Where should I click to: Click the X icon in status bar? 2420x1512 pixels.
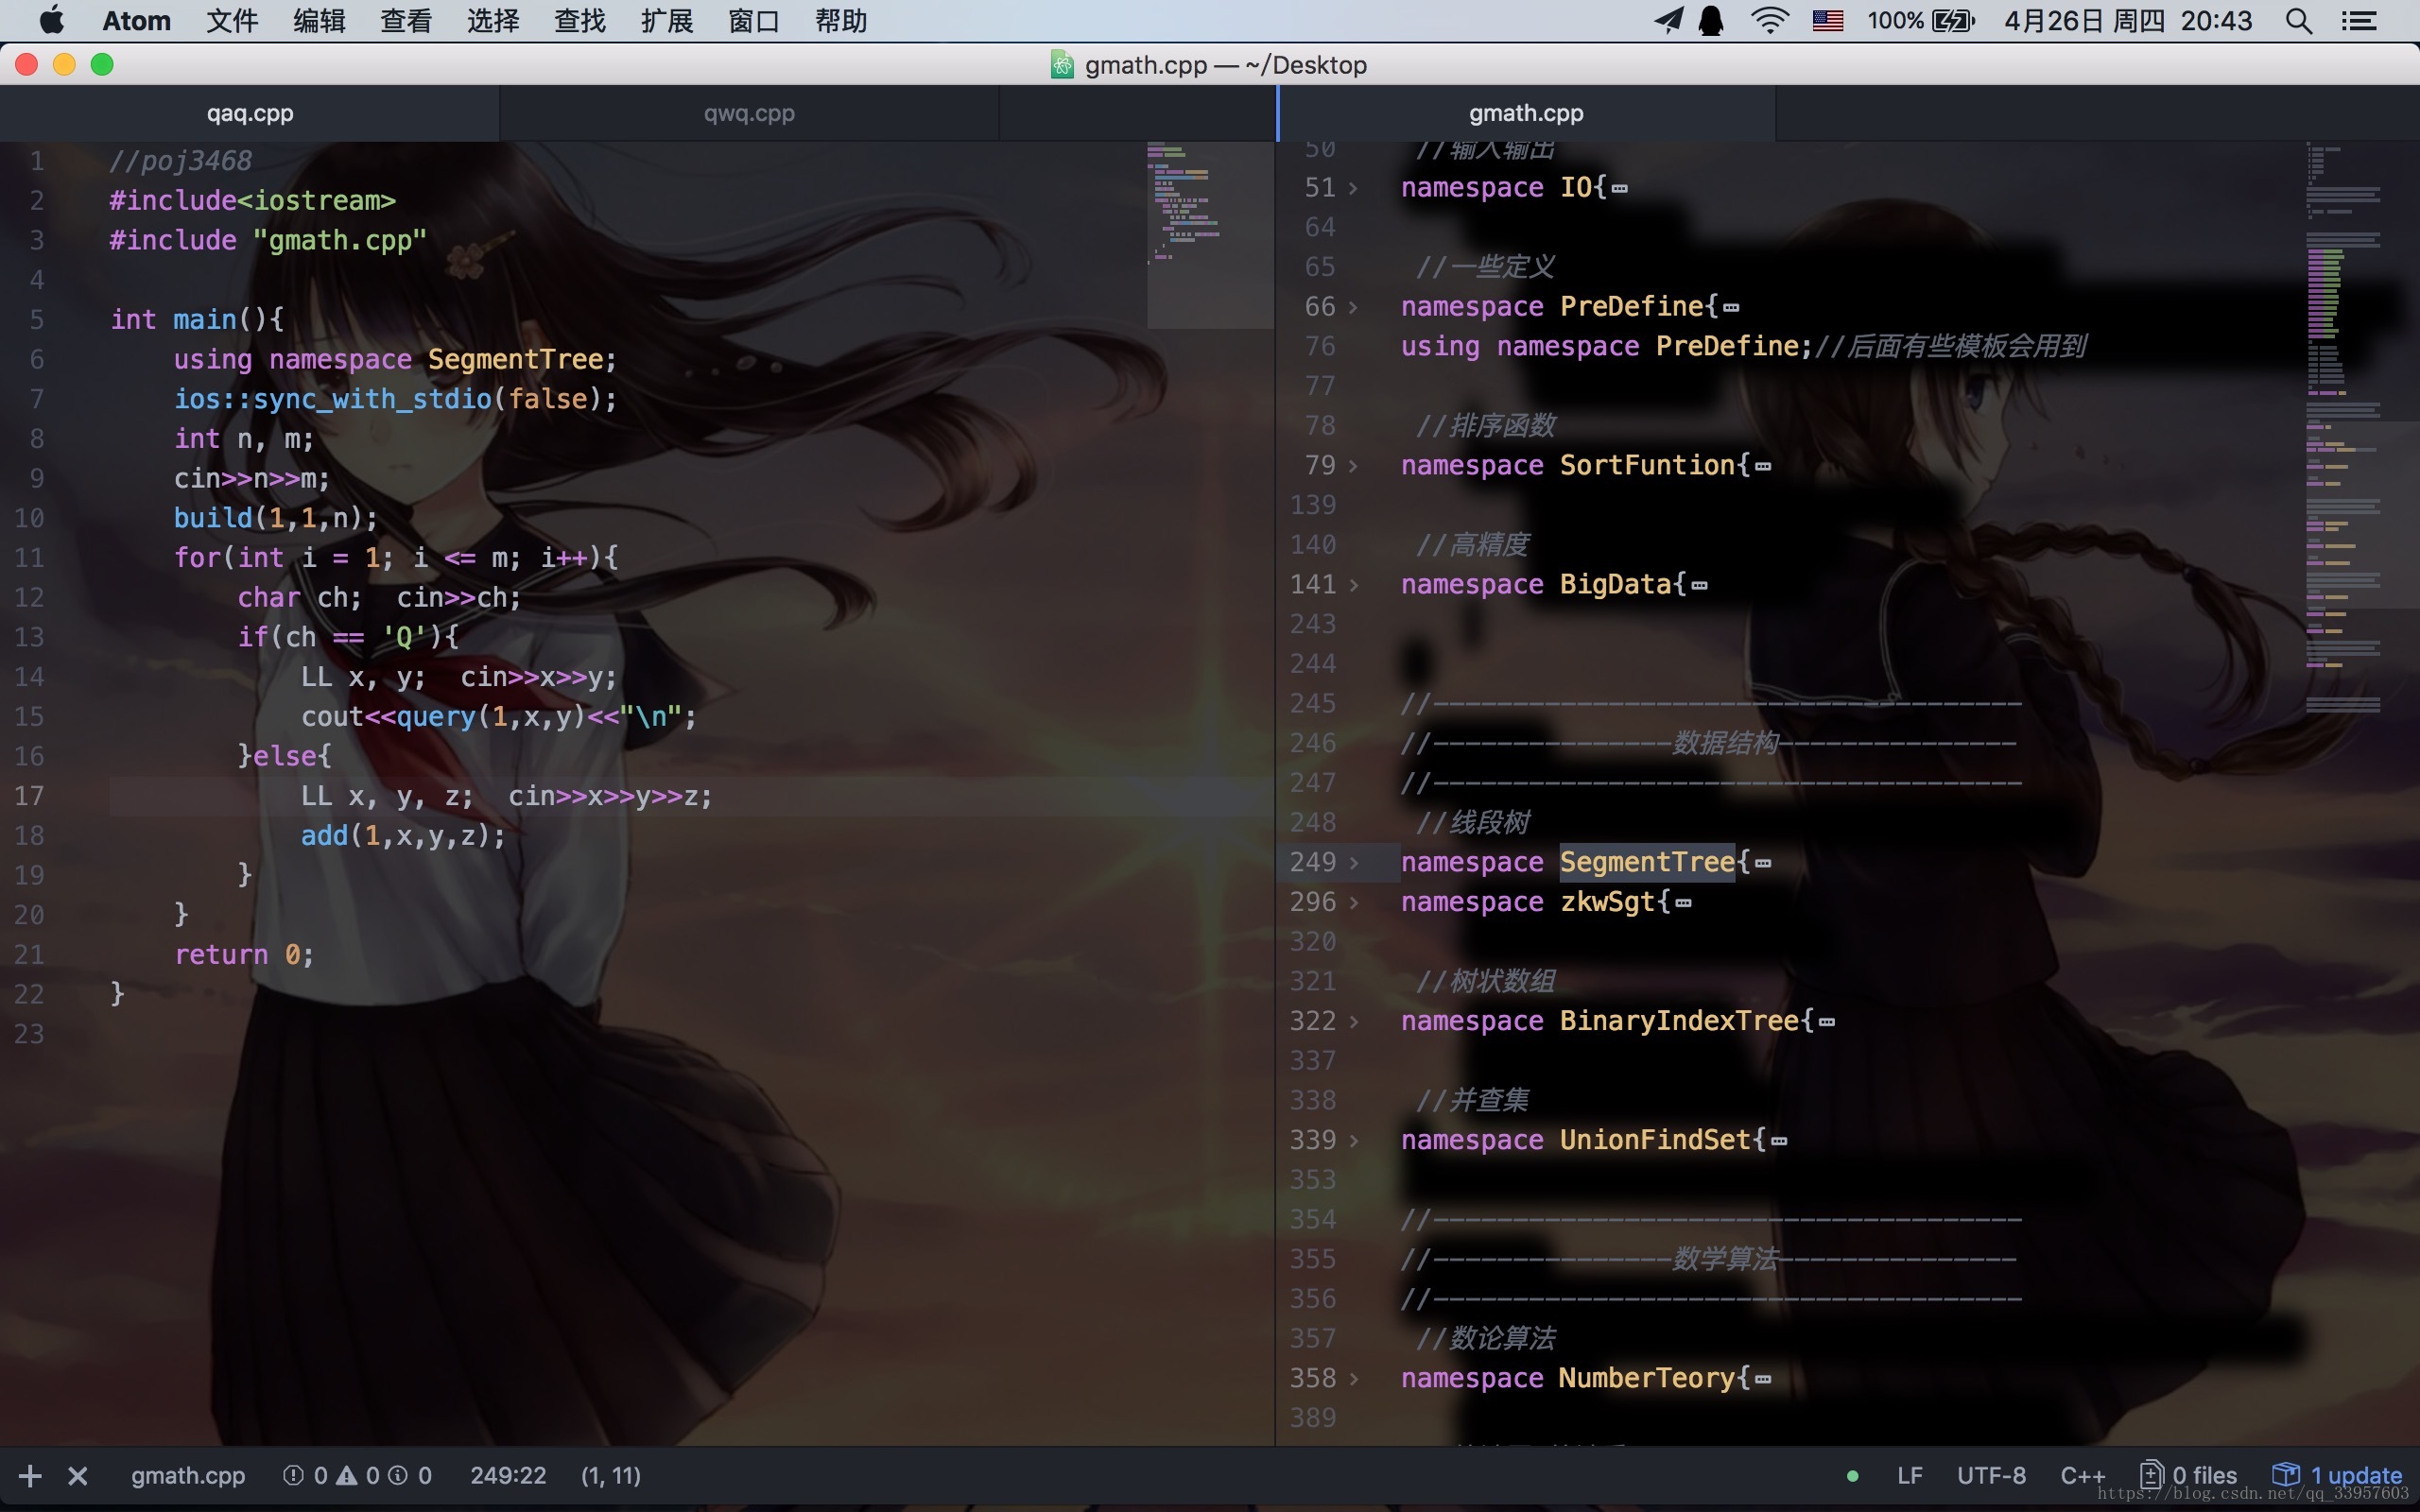pos(78,1476)
